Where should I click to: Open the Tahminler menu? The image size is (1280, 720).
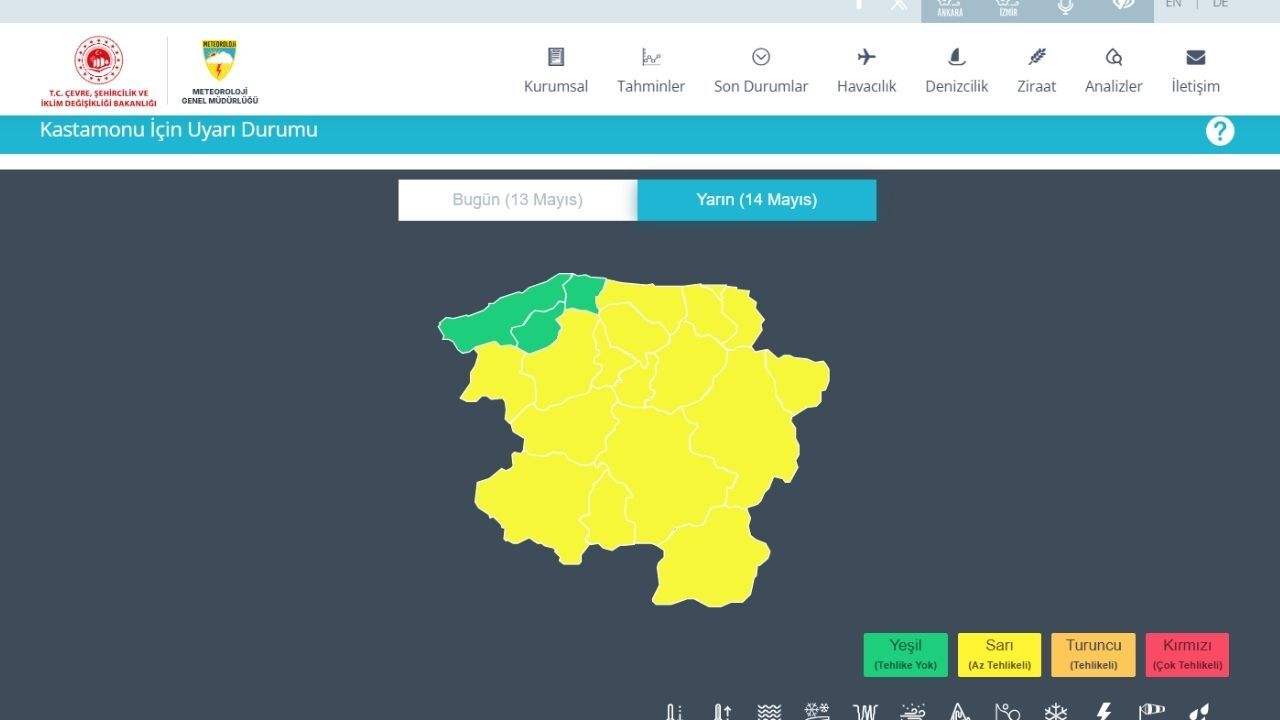pyautogui.click(x=651, y=71)
